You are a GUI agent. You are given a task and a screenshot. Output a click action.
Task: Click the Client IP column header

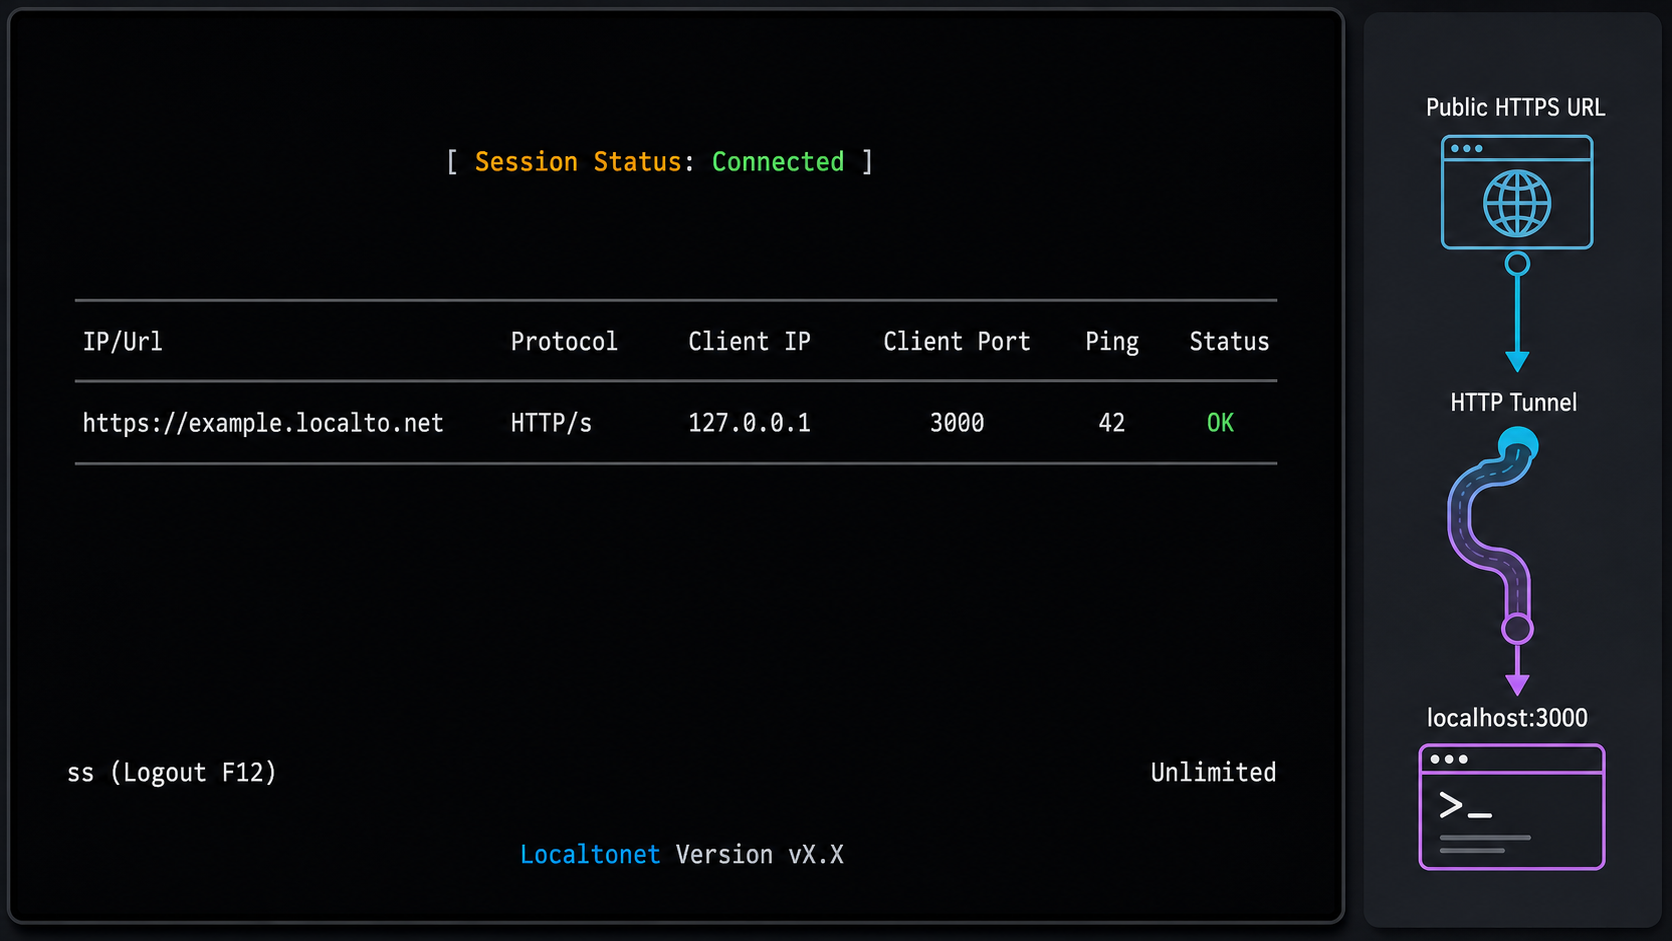[x=749, y=342]
